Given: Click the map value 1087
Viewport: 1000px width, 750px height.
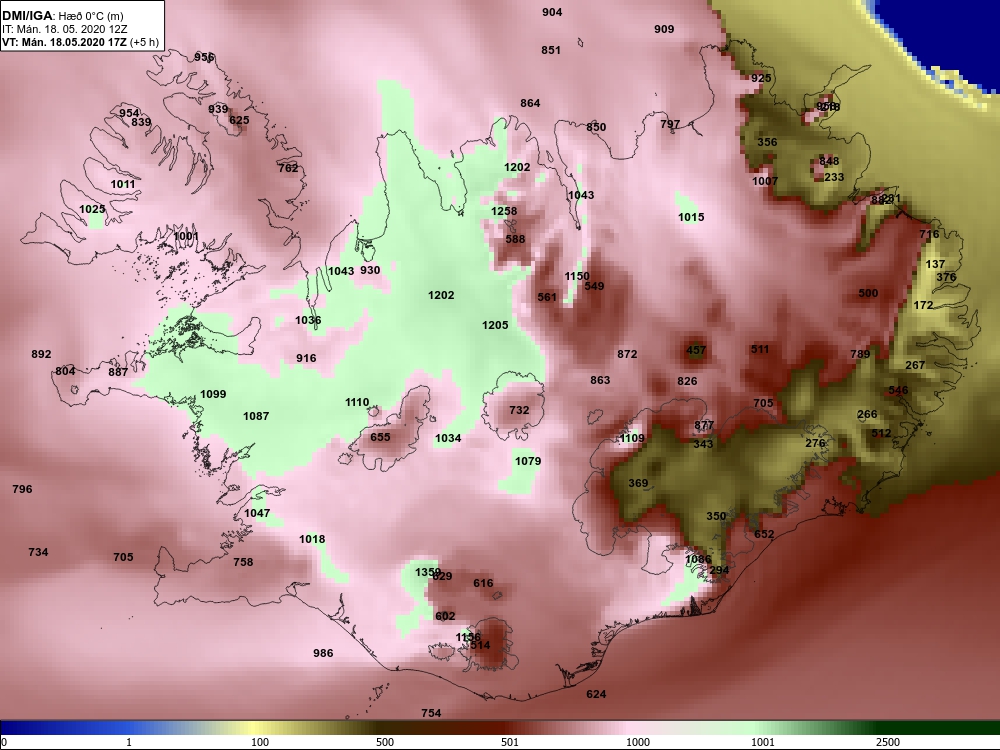Looking at the screenshot, I should coord(256,416).
